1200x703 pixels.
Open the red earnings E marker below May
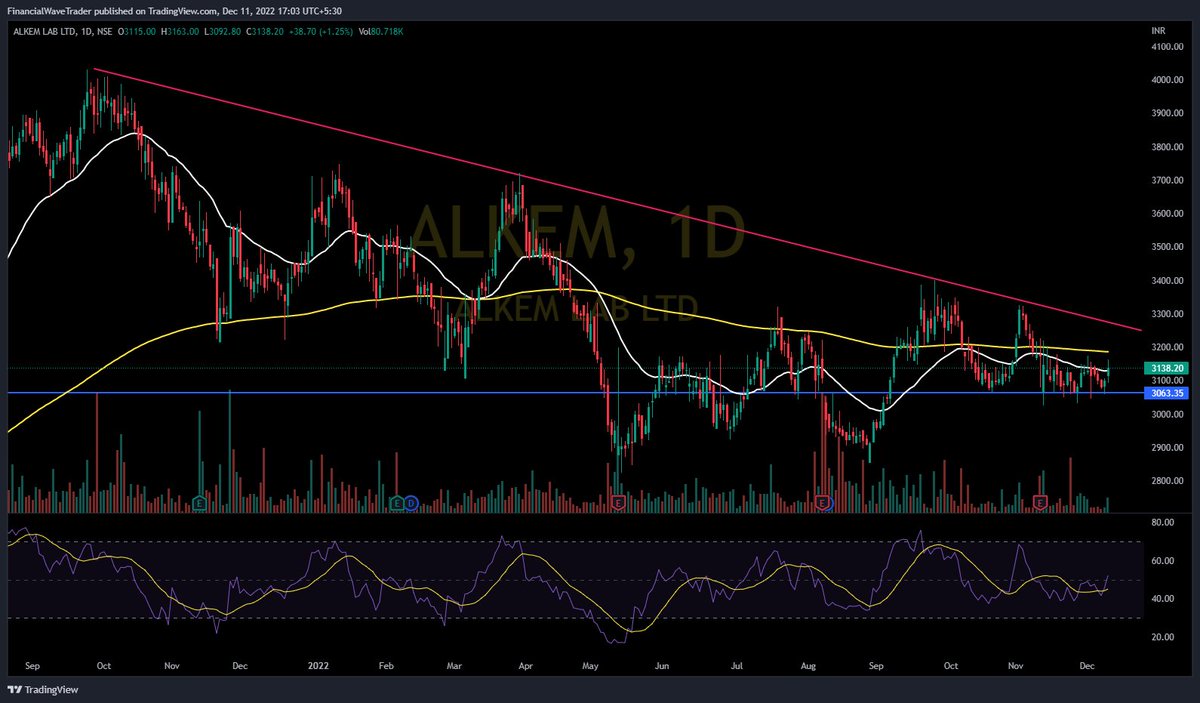click(618, 501)
